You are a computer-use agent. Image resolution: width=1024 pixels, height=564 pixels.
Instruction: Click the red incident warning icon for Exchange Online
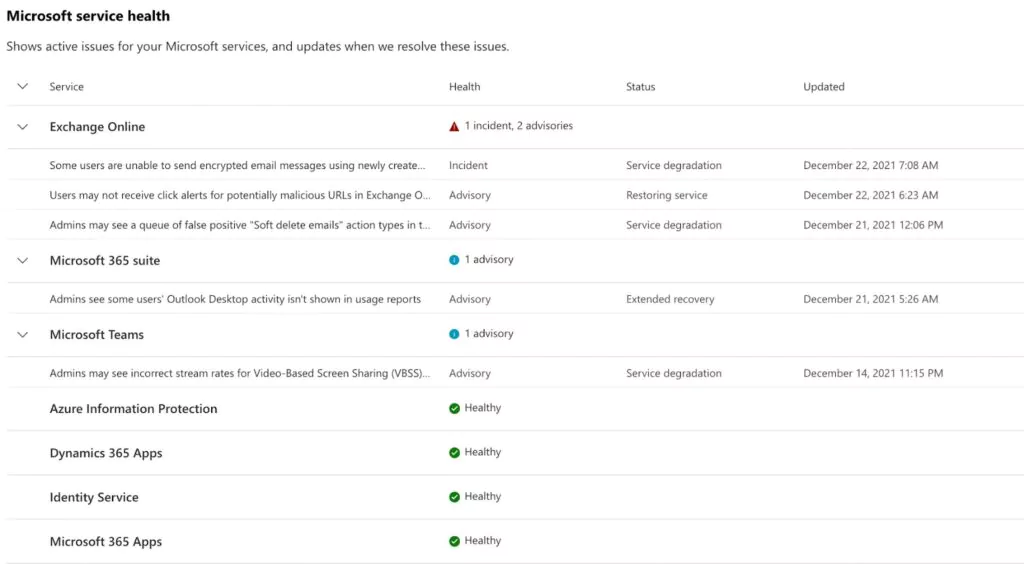[x=454, y=127]
